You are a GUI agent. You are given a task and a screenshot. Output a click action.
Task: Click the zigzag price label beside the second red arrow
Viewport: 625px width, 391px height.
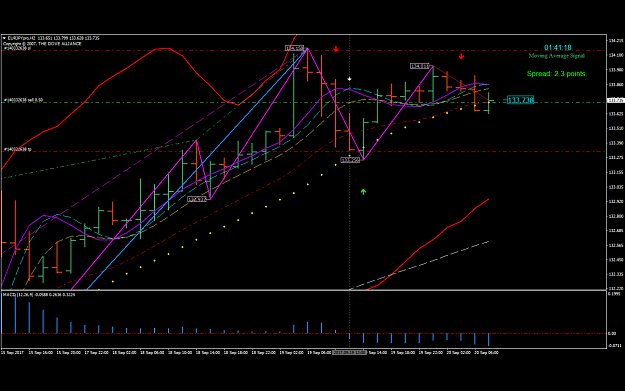coord(420,66)
